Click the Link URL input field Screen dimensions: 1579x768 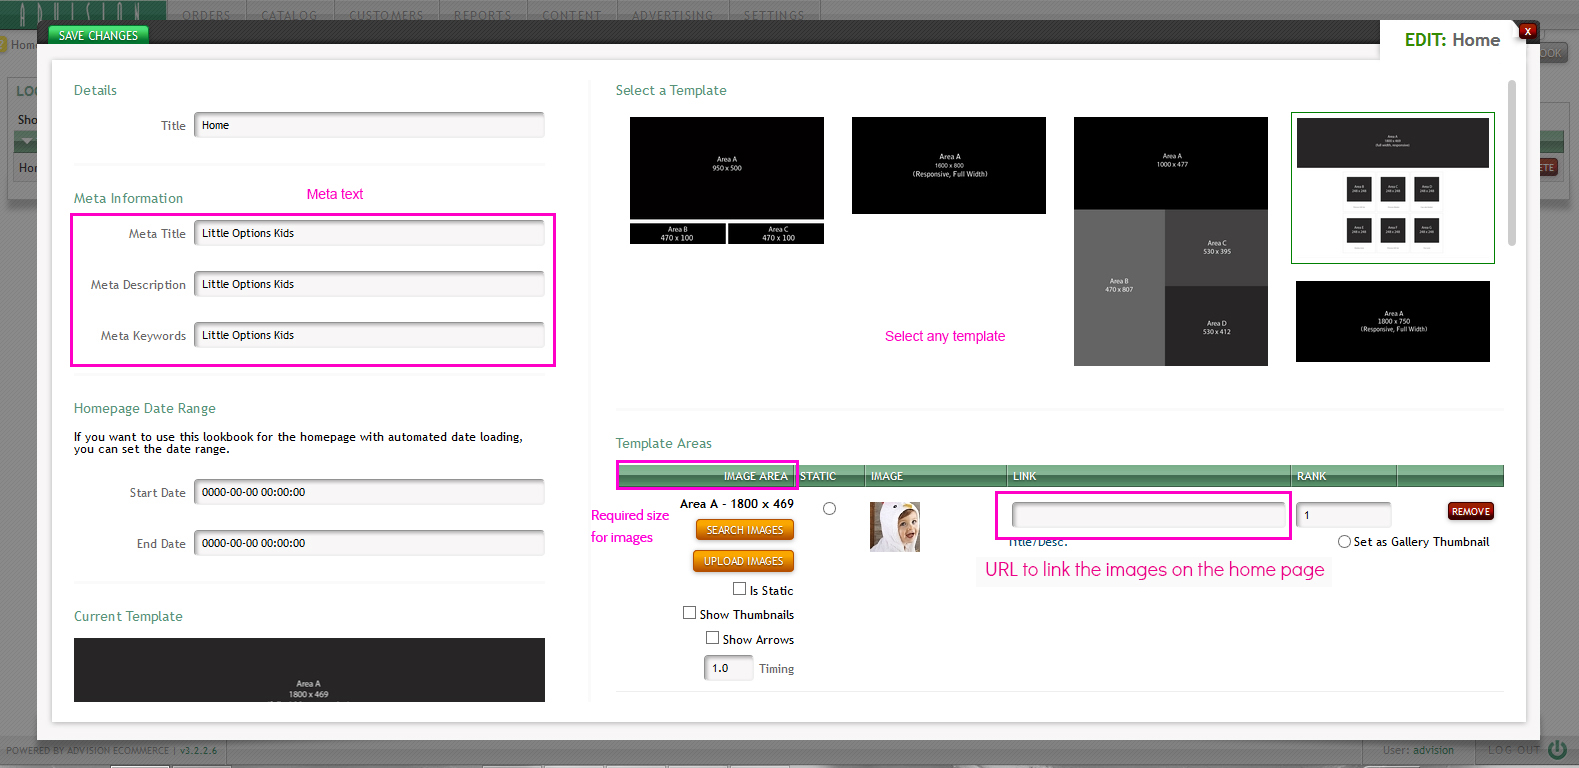pos(1148,515)
